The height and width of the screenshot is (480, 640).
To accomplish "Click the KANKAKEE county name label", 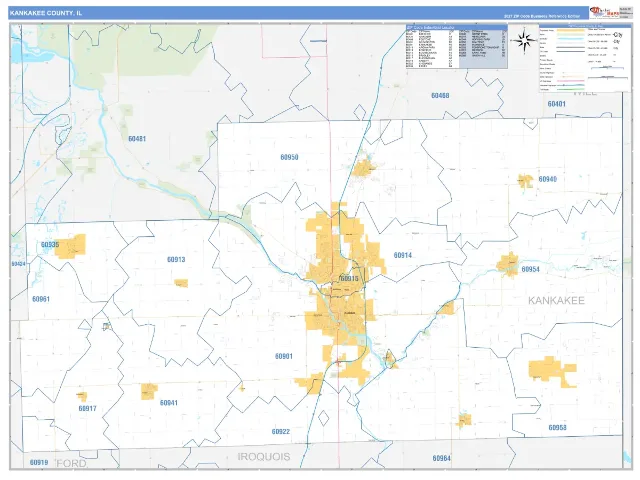I will 556,301.
